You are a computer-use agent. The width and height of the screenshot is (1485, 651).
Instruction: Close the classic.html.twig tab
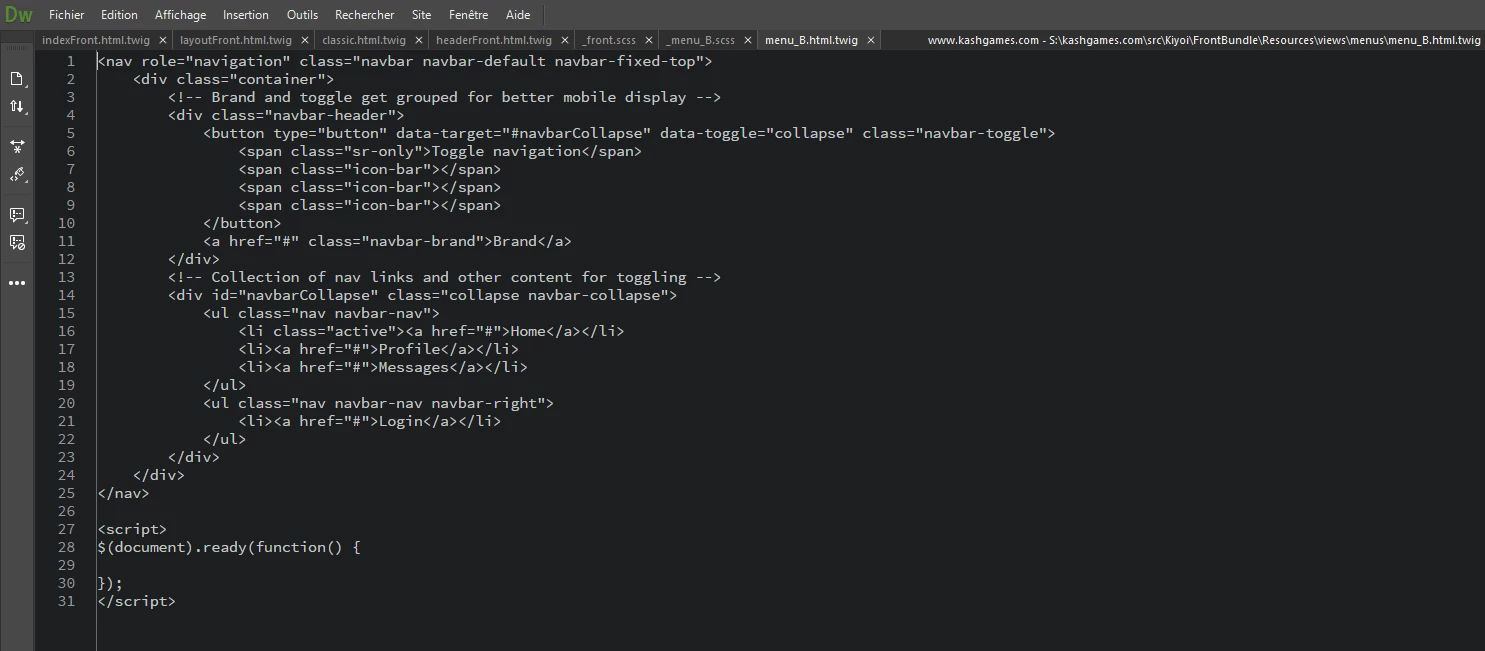(x=417, y=41)
